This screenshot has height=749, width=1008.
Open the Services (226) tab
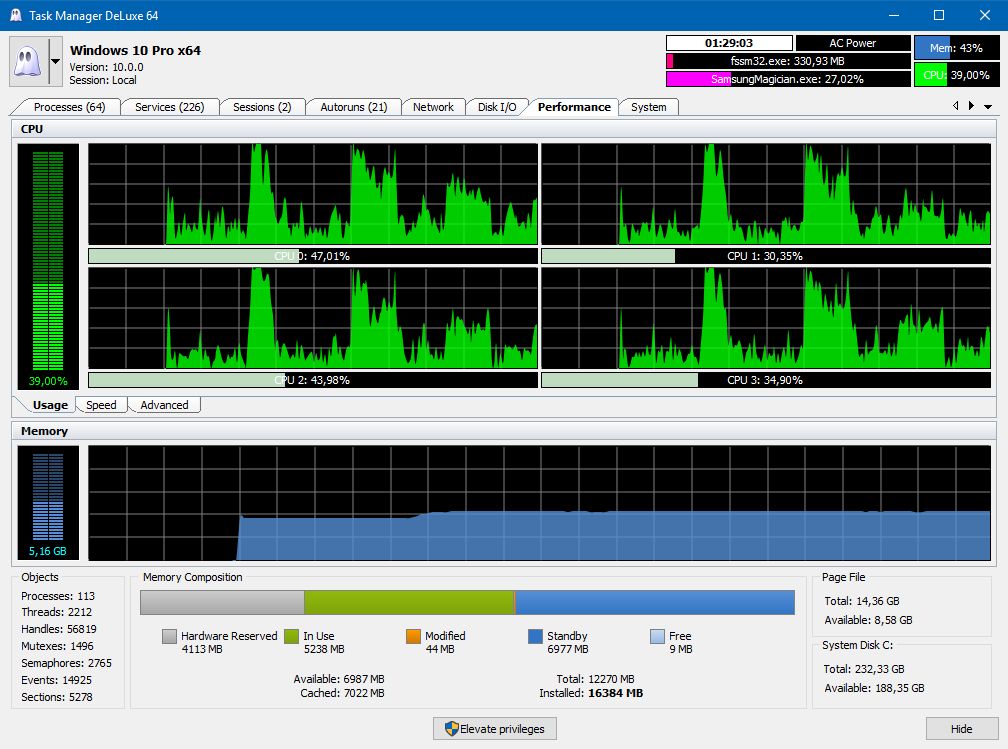click(169, 107)
